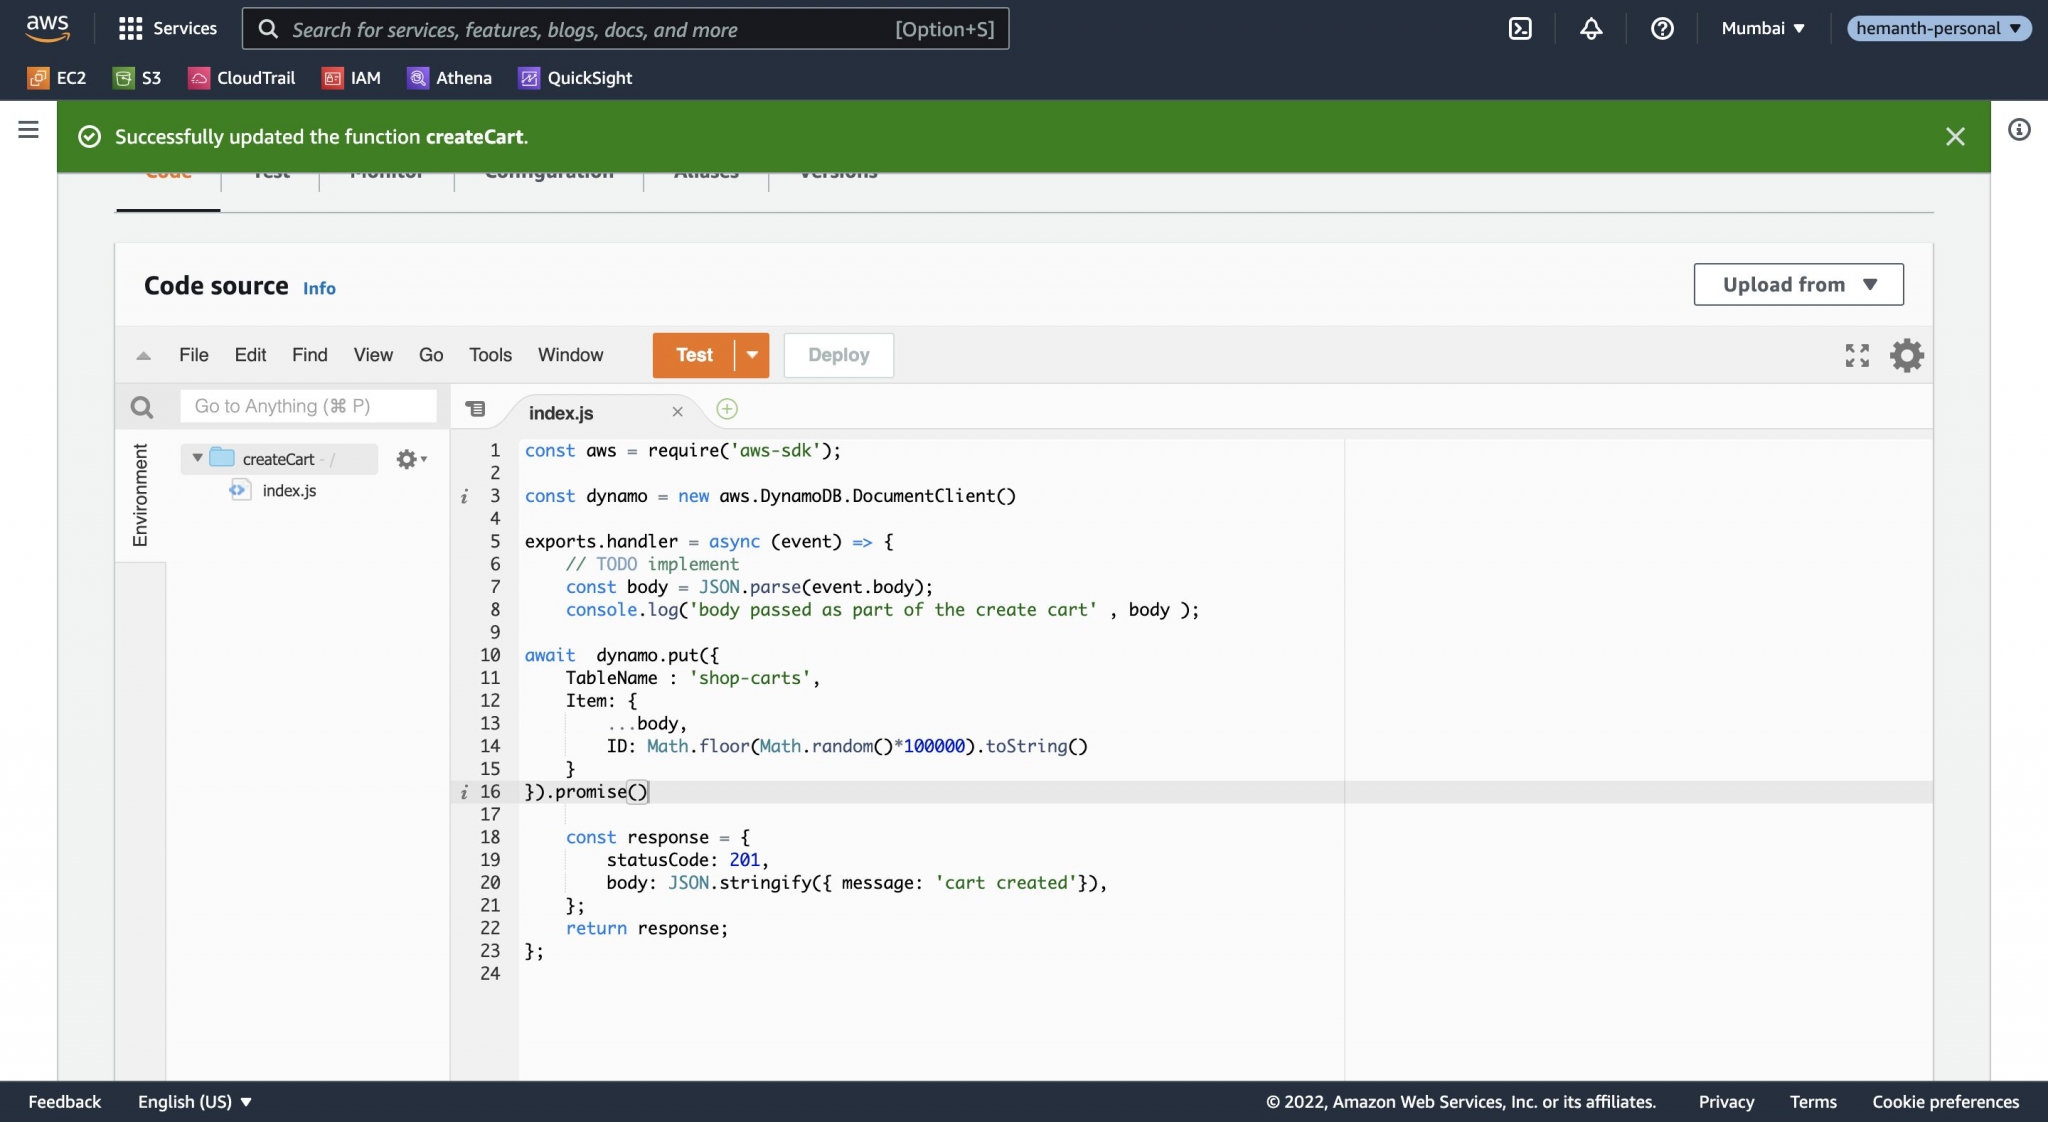
Task: Open the createCart folder settings gear
Action: (408, 459)
